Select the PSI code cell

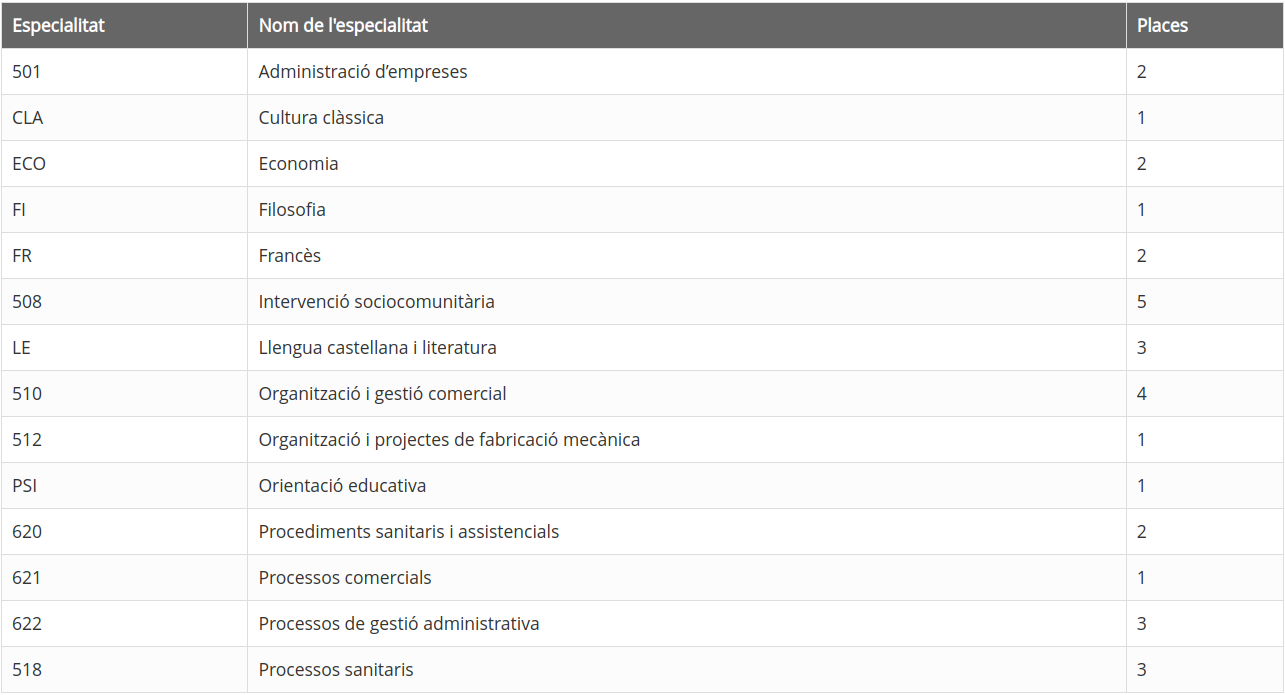pyautogui.click(x=124, y=486)
